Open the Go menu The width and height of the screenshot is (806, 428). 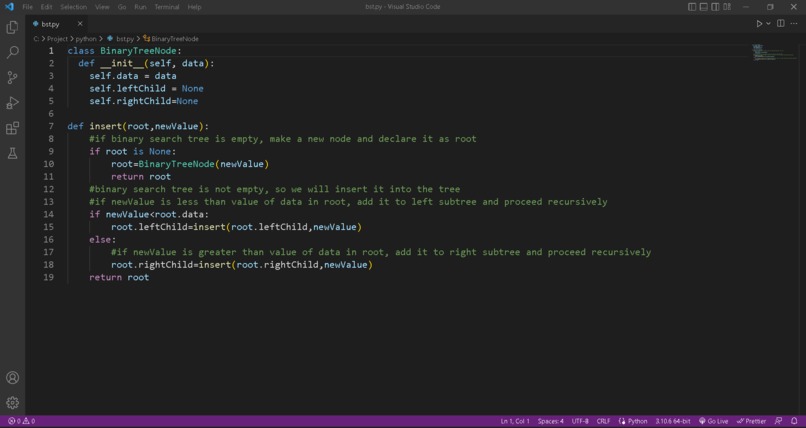(122, 7)
